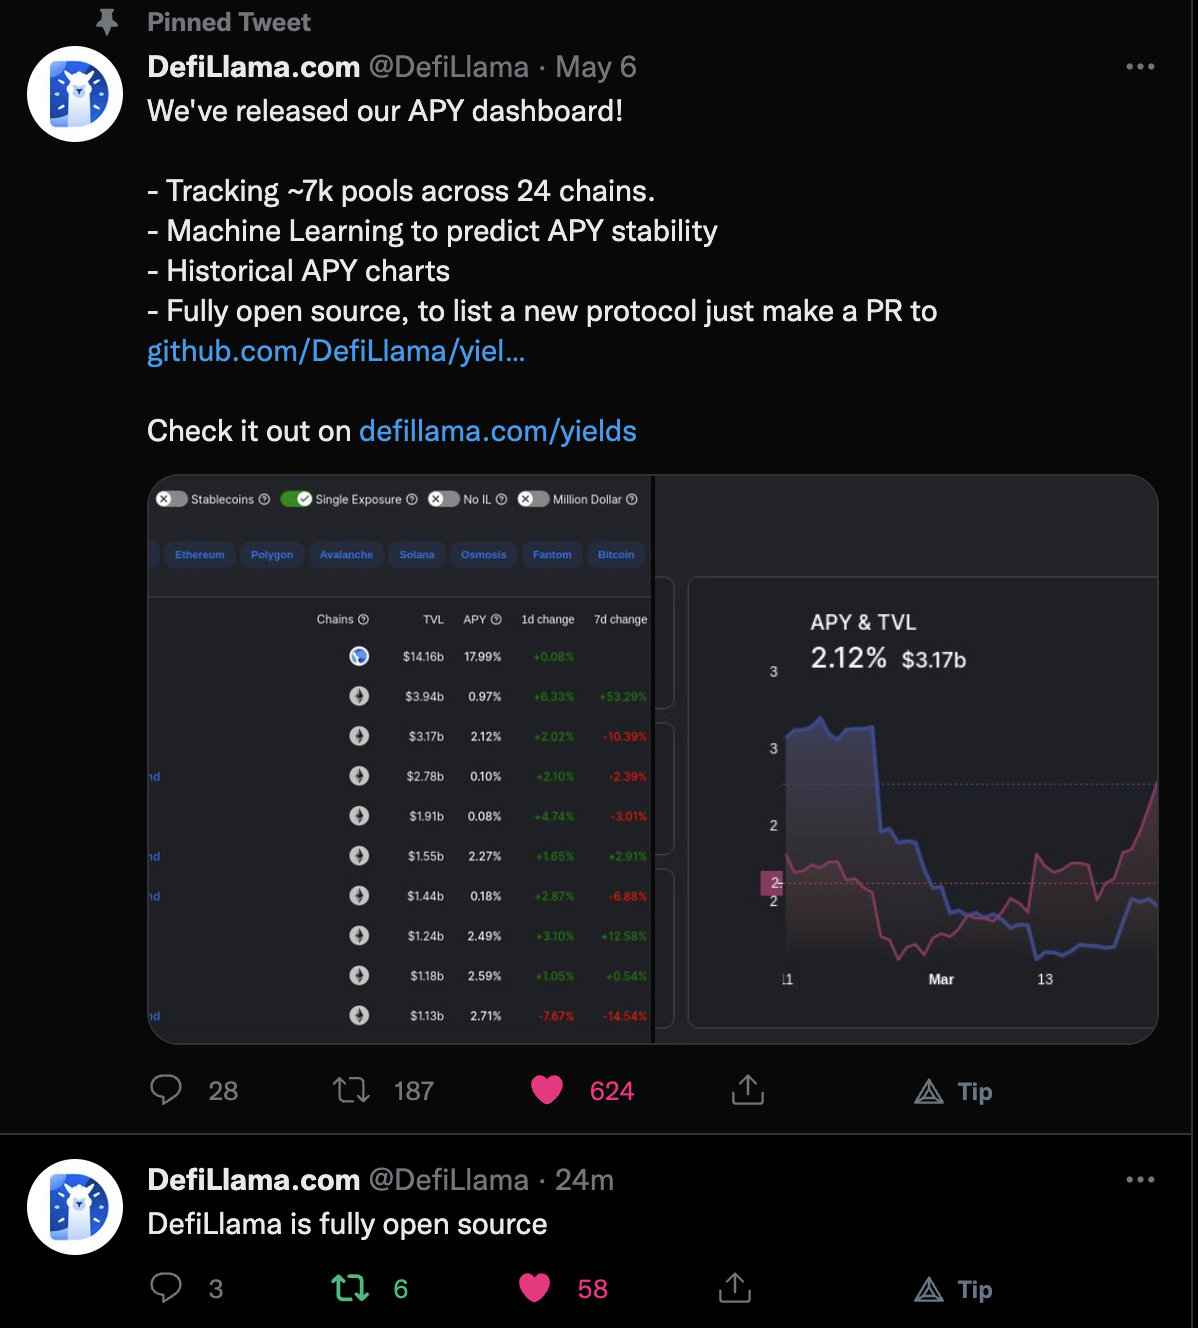Tip the author of the pinned tweet
Screen dimensions: 1198x1328
point(953,1091)
